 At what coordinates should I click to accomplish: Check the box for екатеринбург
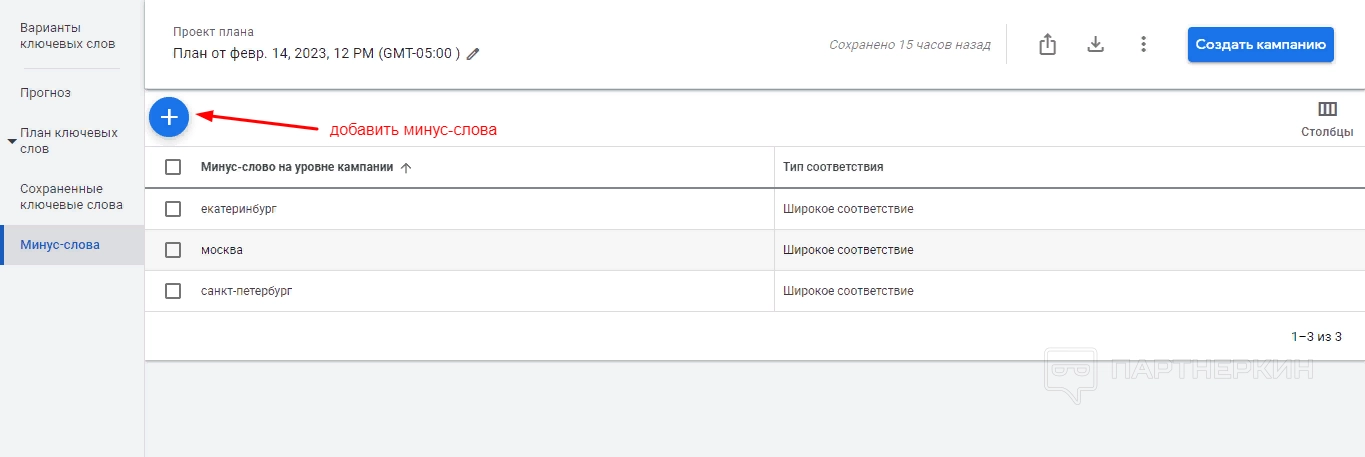(x=173, y=209)
